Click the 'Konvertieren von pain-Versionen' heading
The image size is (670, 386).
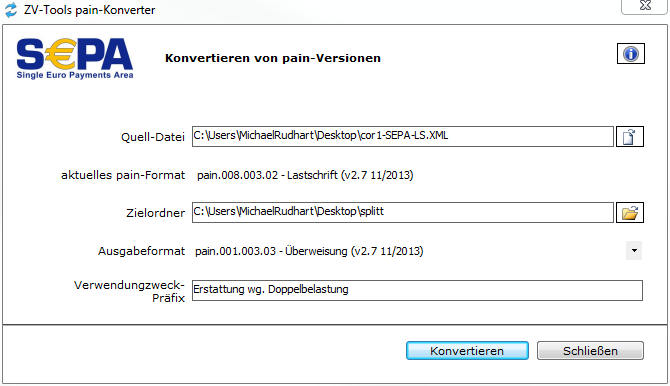[273, 58]
